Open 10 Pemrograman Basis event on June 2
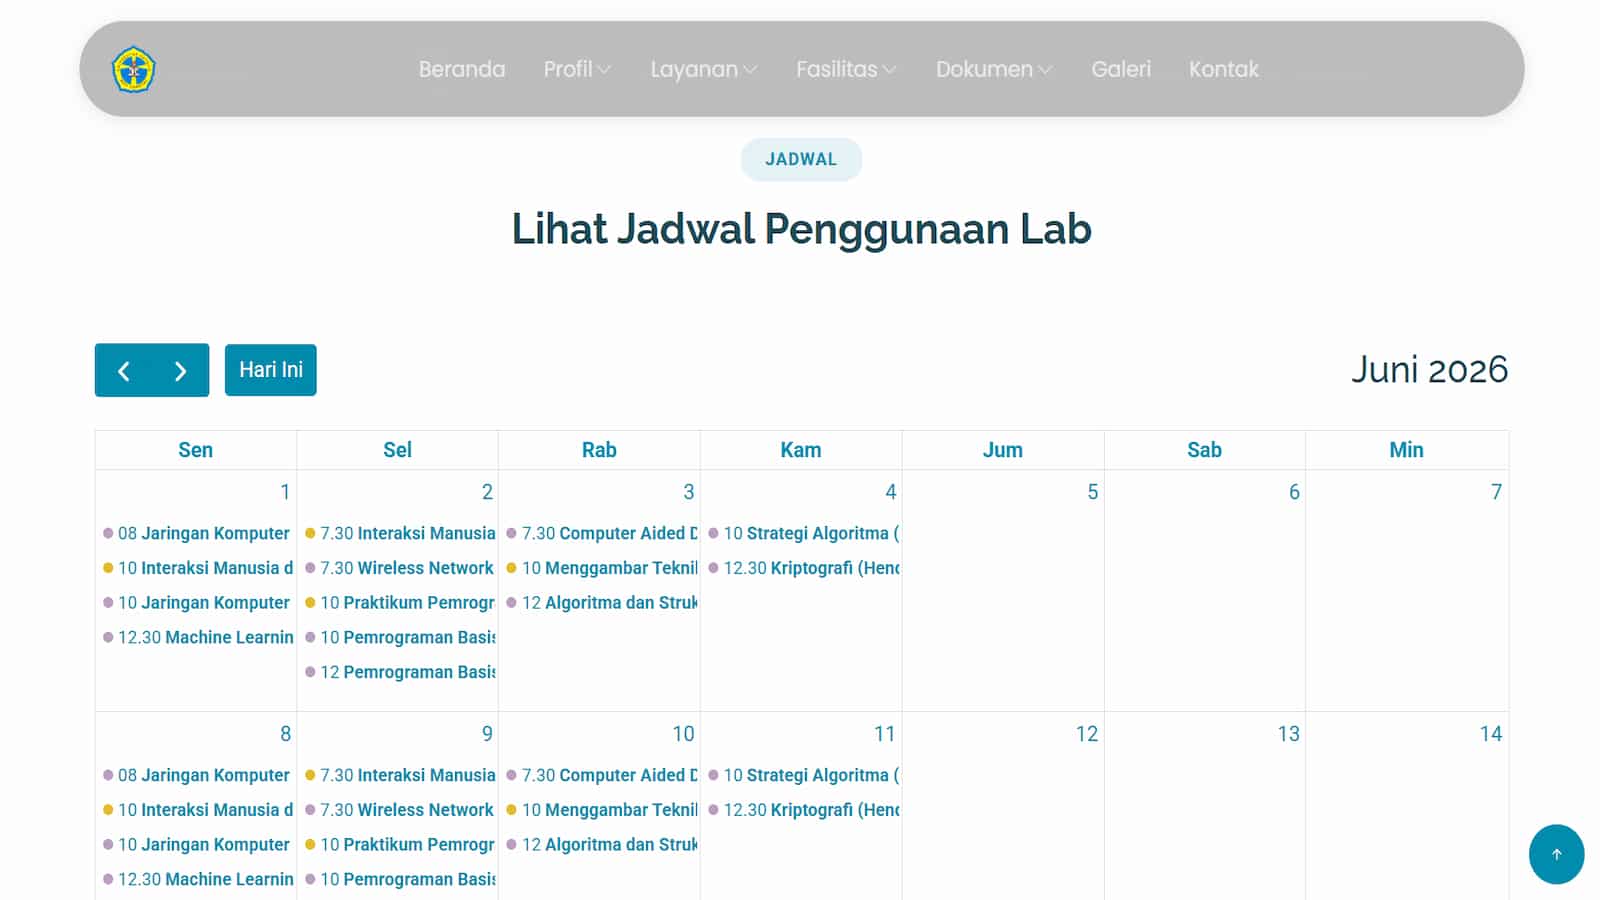The image size is (1600, 900). pyautogui.click(x=399, y=637)
